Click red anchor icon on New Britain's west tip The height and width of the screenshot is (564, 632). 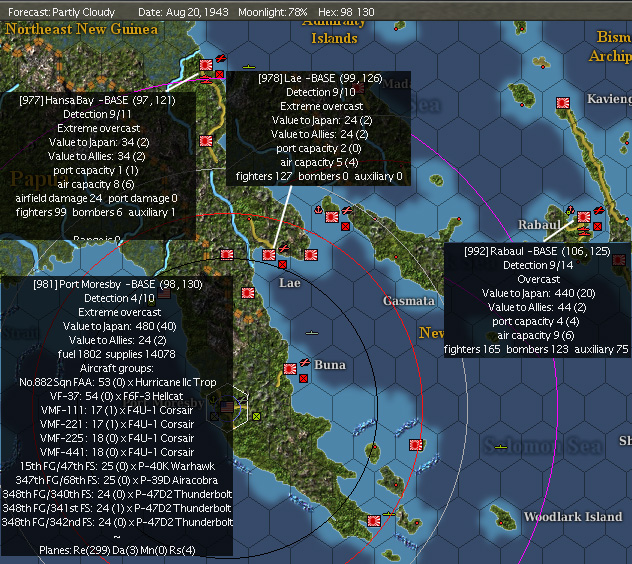click(x=318, y=210)
